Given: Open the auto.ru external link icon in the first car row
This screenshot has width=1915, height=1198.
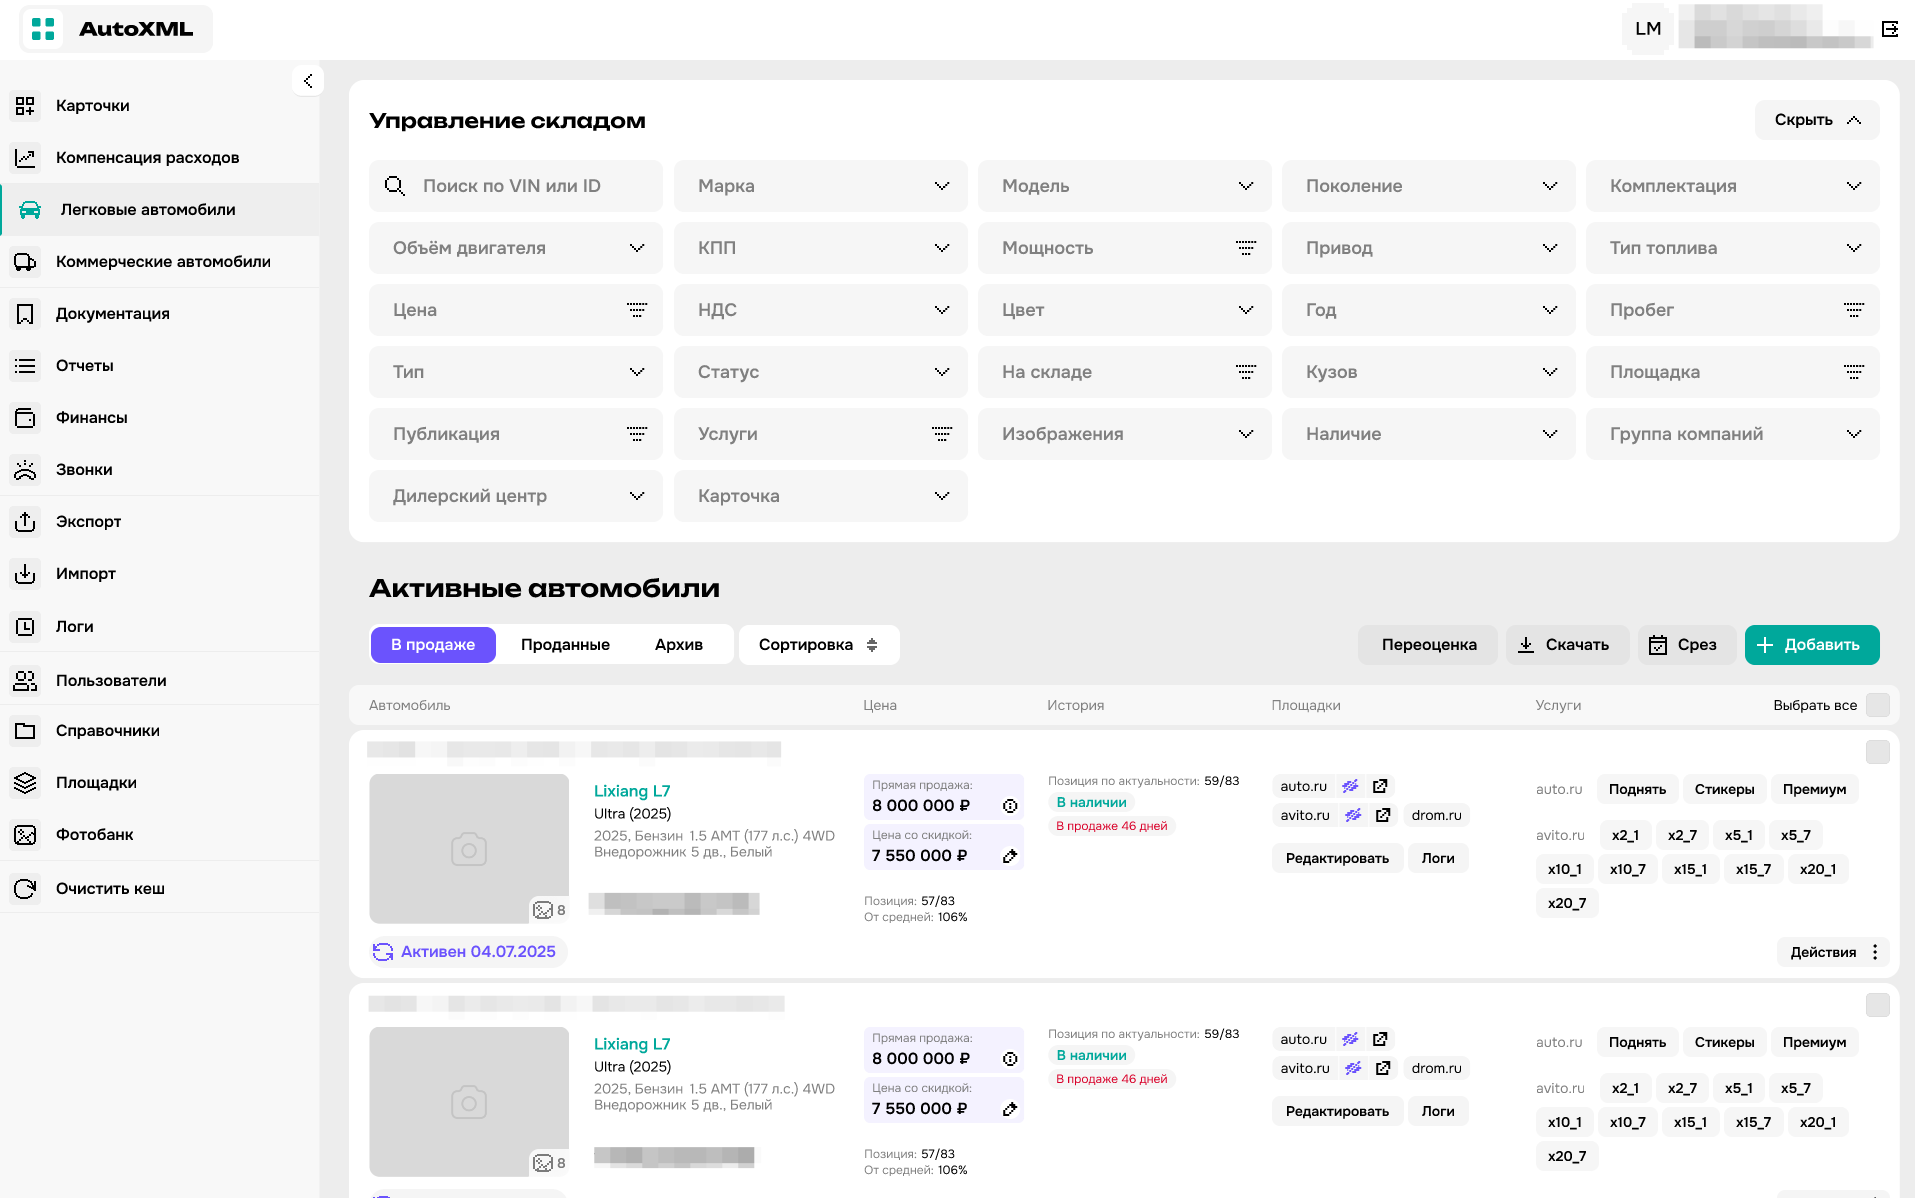Looking at the screenshot, I should (1380, 786).
